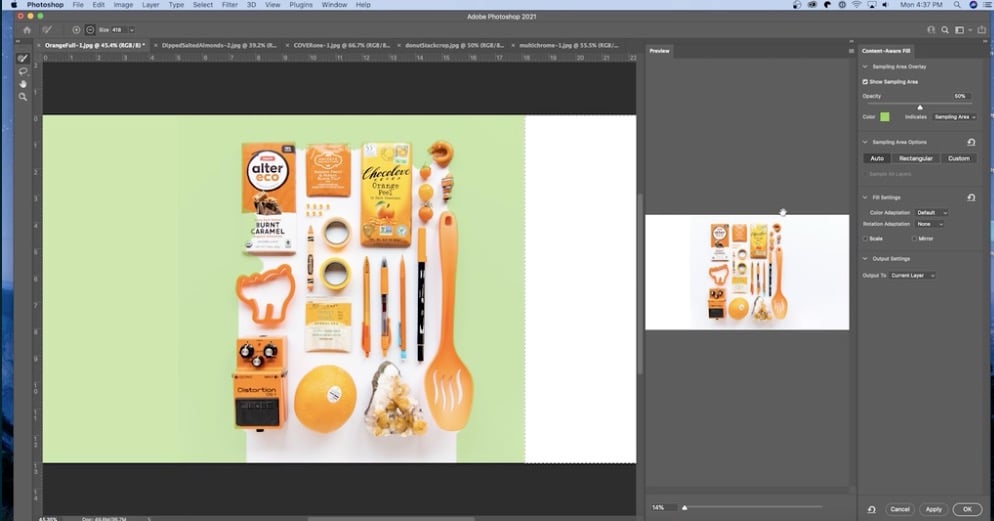Open the Filter menu
994x521 pixels.
pos(229,5)
